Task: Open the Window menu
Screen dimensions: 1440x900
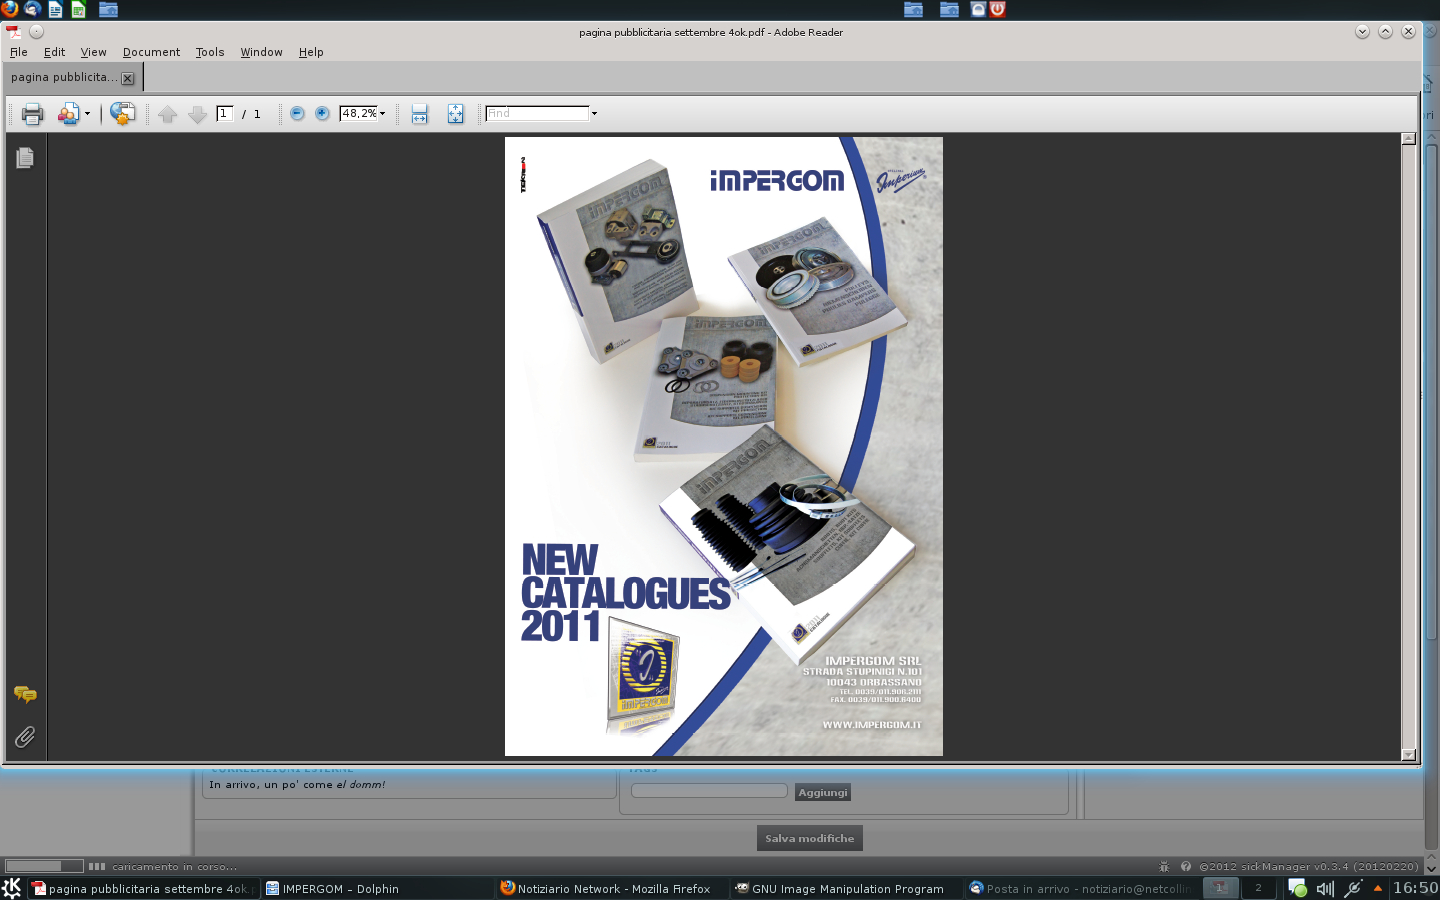Action: (261, 52)
